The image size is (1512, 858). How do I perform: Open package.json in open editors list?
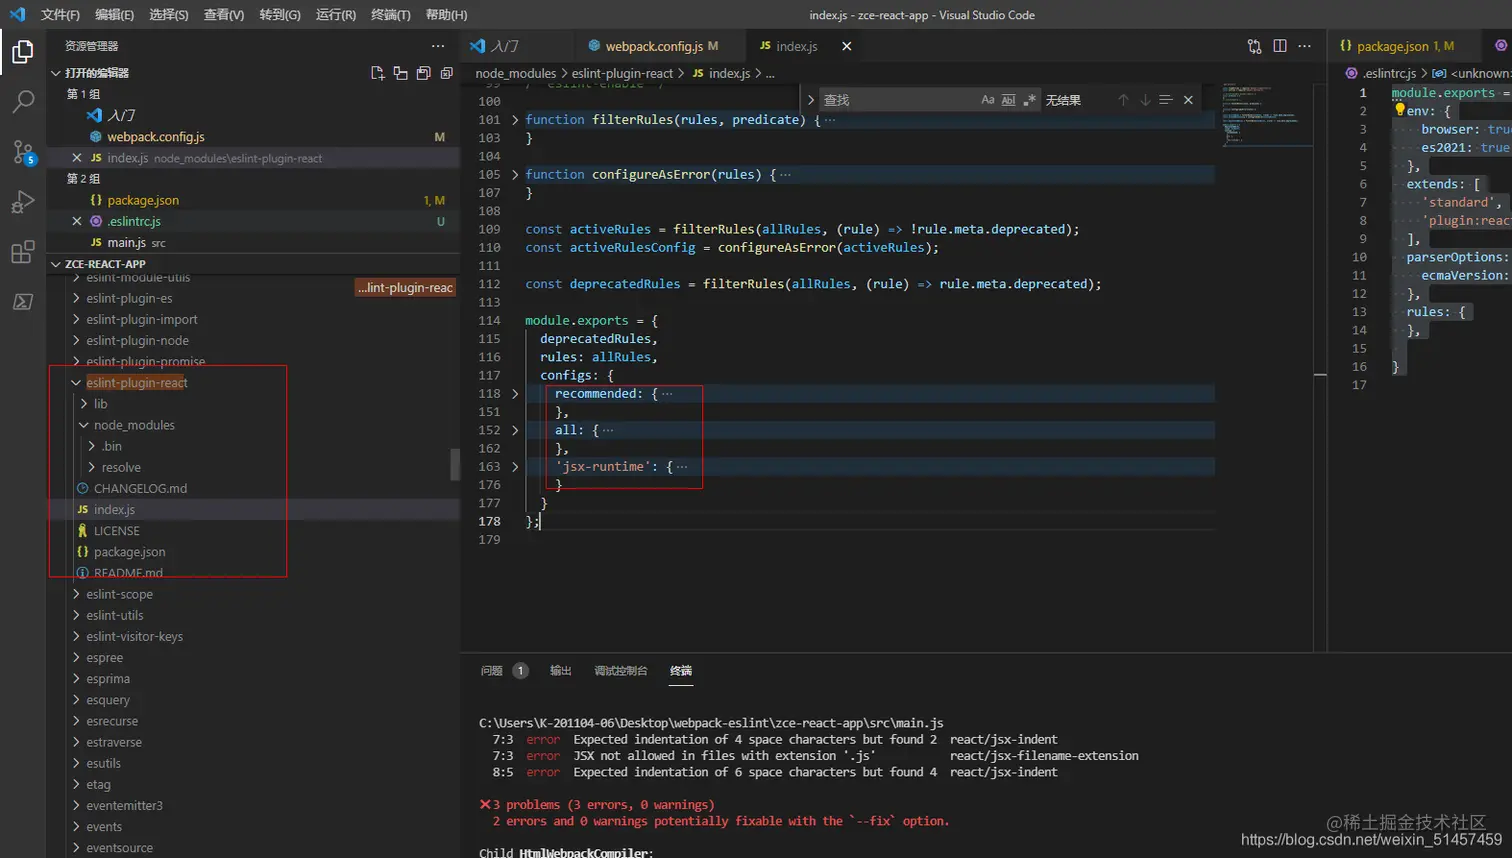pos(143,200)
